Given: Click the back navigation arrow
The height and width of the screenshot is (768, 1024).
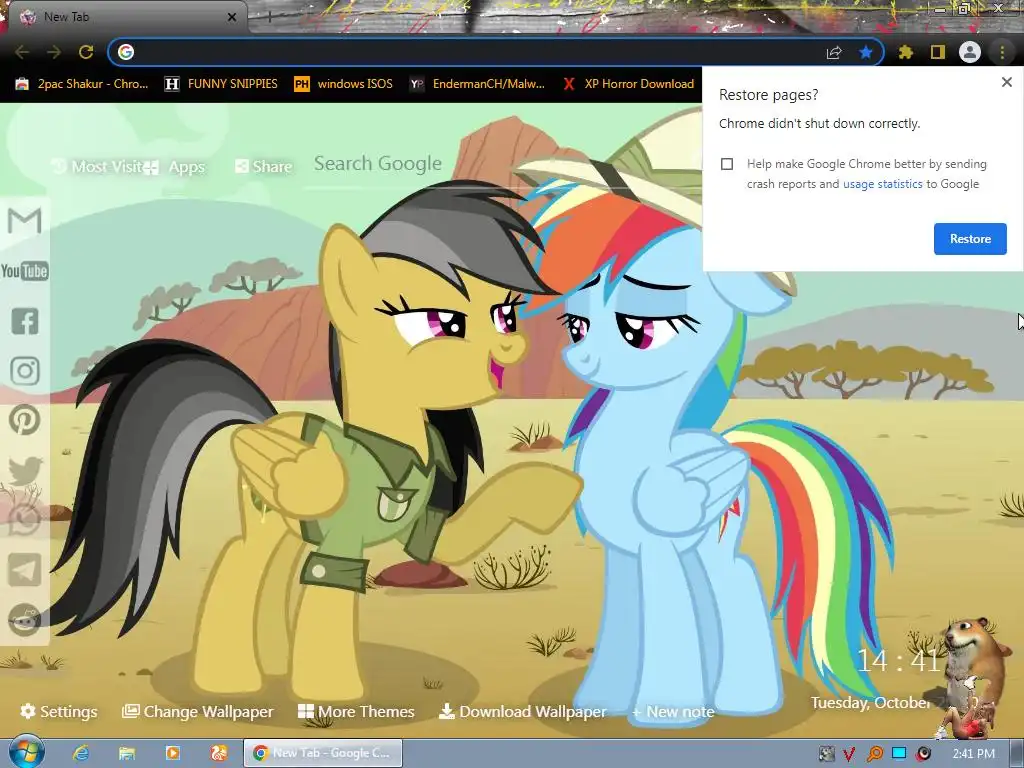Looking at the screenshot, I should 22,52.
